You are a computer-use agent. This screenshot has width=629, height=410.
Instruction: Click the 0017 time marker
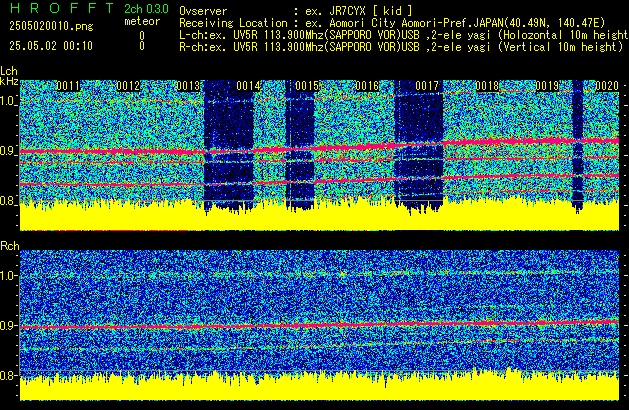pos(427,86)
